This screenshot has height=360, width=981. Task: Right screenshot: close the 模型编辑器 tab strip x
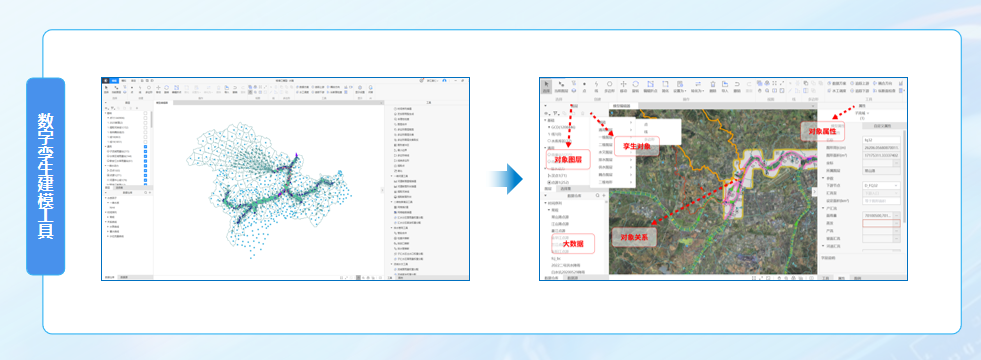(813, 106)
